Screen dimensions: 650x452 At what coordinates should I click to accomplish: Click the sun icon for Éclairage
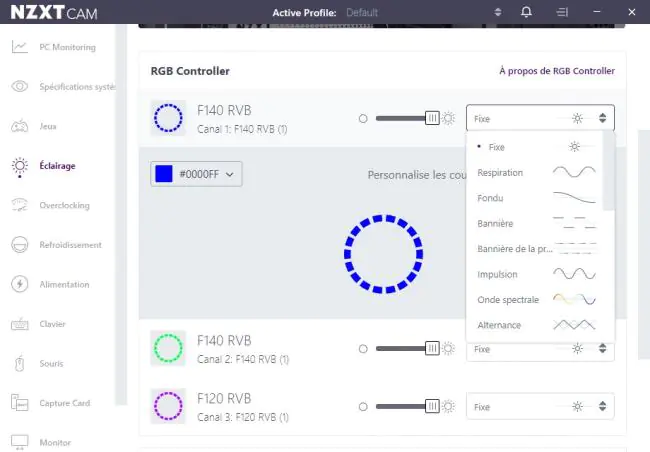(19, 166)
